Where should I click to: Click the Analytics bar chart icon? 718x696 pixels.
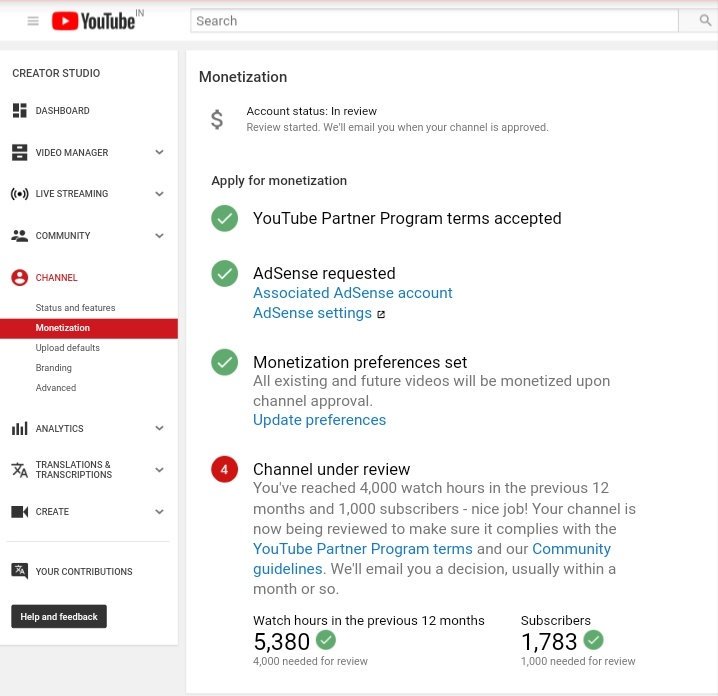(x=19, y=429)
